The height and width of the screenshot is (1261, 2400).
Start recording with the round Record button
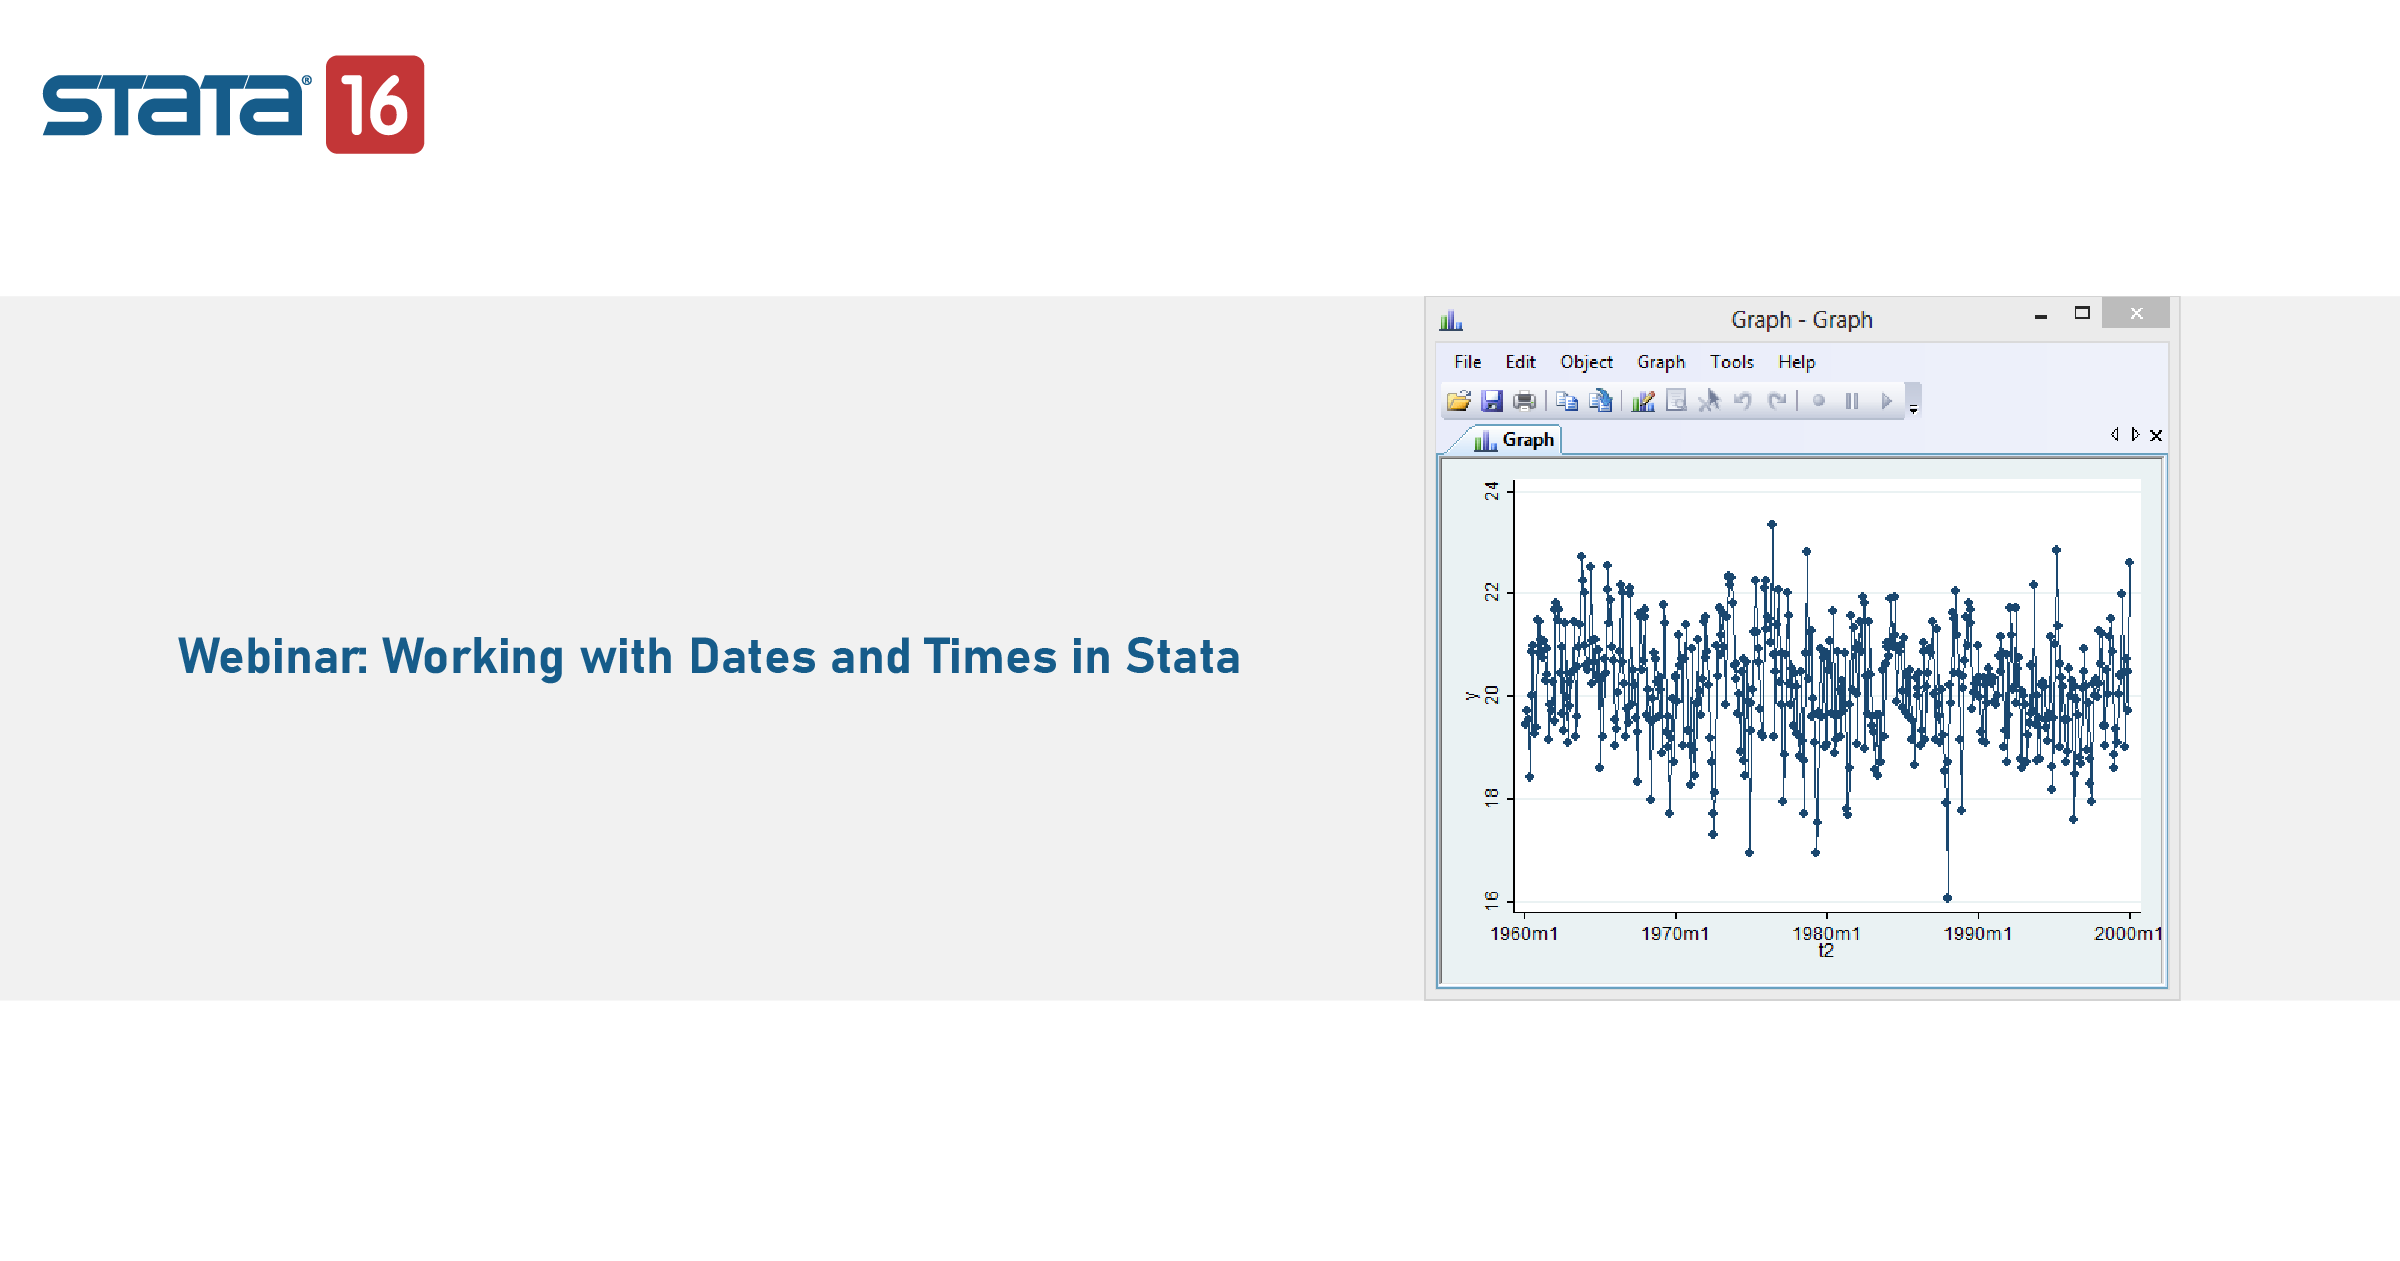1819,401
